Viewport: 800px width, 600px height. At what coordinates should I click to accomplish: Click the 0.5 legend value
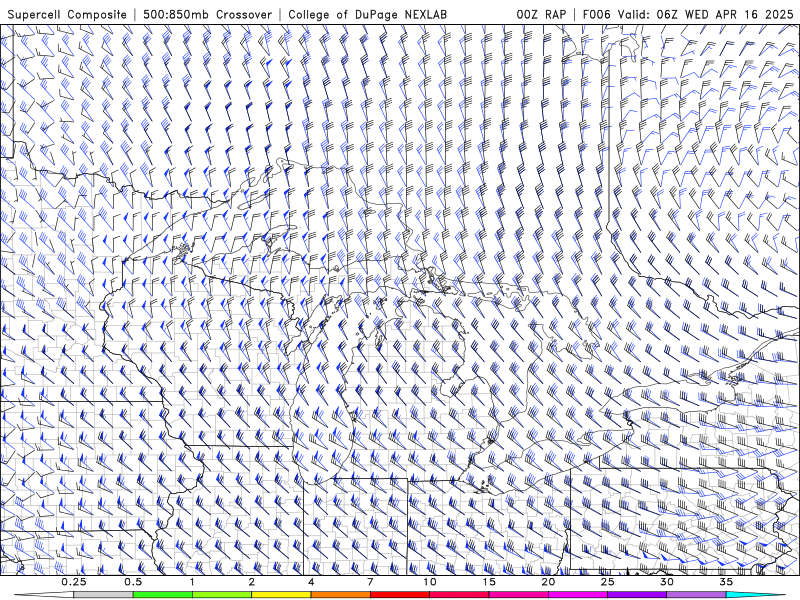pos(133,582)
